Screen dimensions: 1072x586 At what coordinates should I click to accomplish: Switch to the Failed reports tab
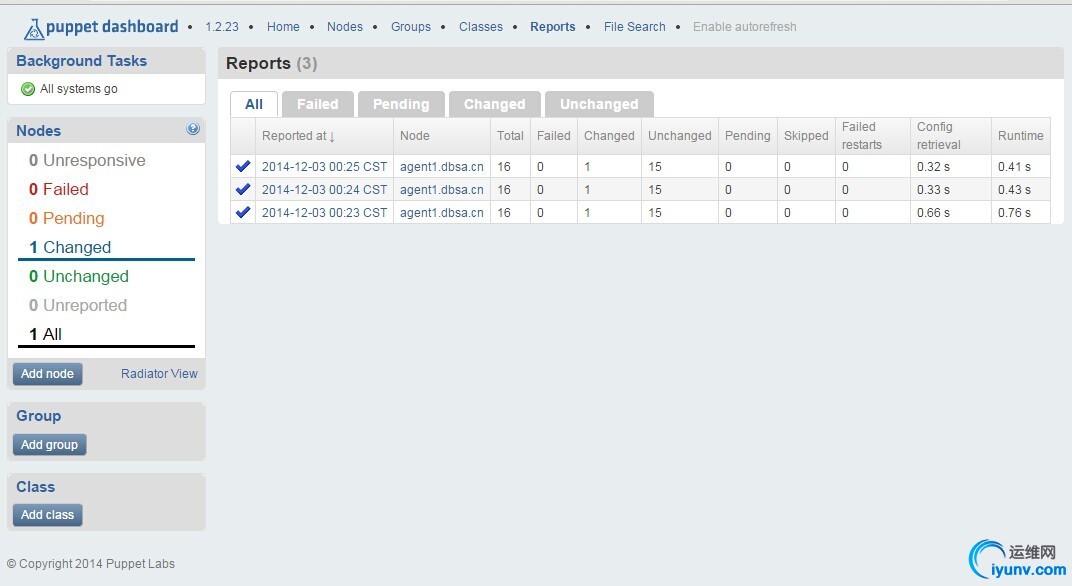(317, 104)
